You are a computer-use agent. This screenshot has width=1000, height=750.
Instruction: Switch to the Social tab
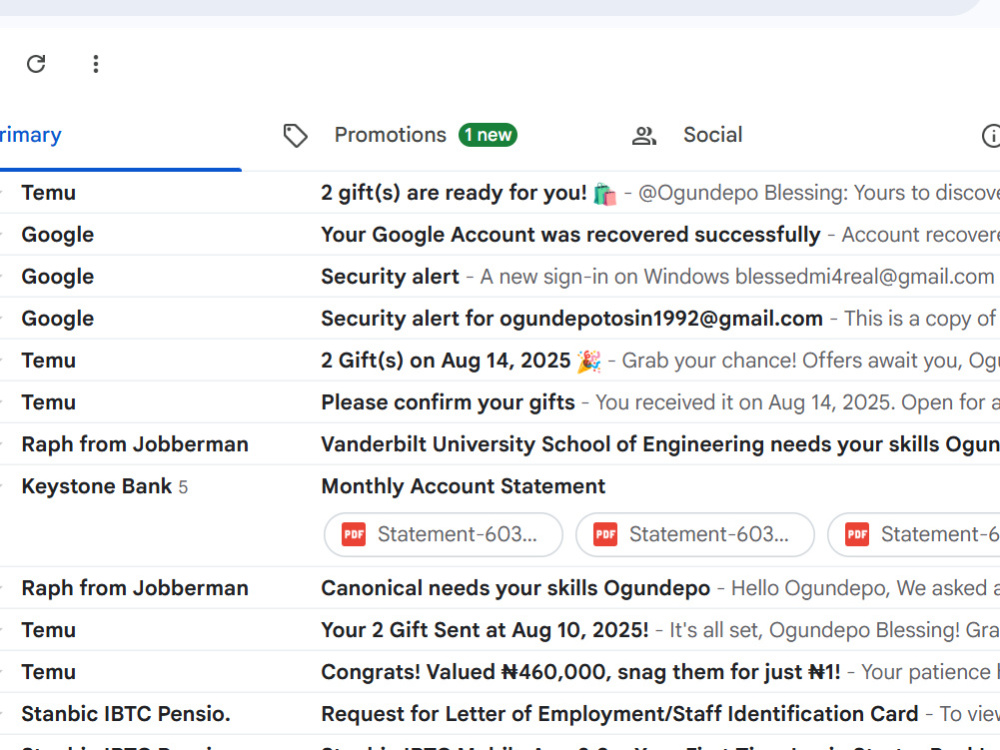[712, 135]
